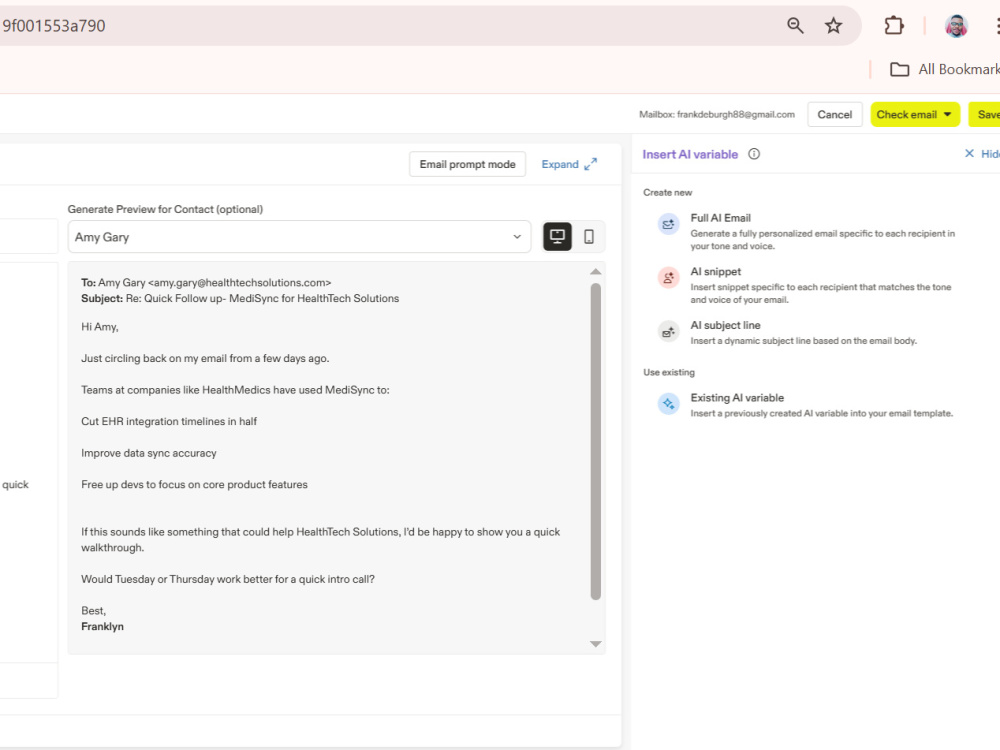The image size is (1000, 750).
Task: Click the browser address bar URL
Action: (x=54, y=26)
